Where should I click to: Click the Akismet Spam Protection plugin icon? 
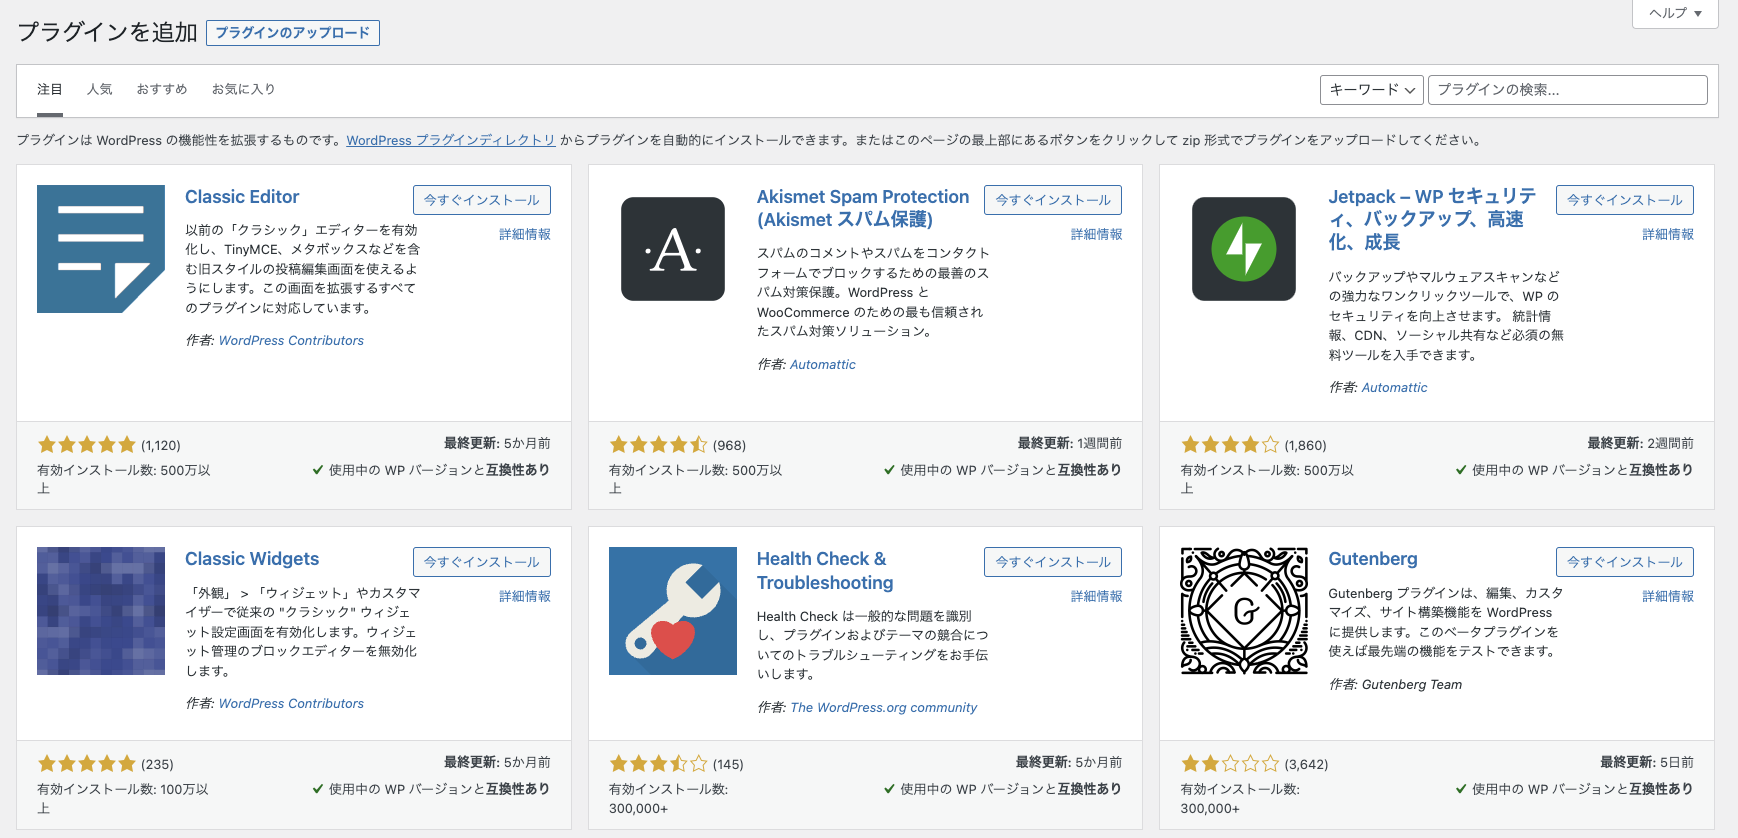[x=673, y=249]
